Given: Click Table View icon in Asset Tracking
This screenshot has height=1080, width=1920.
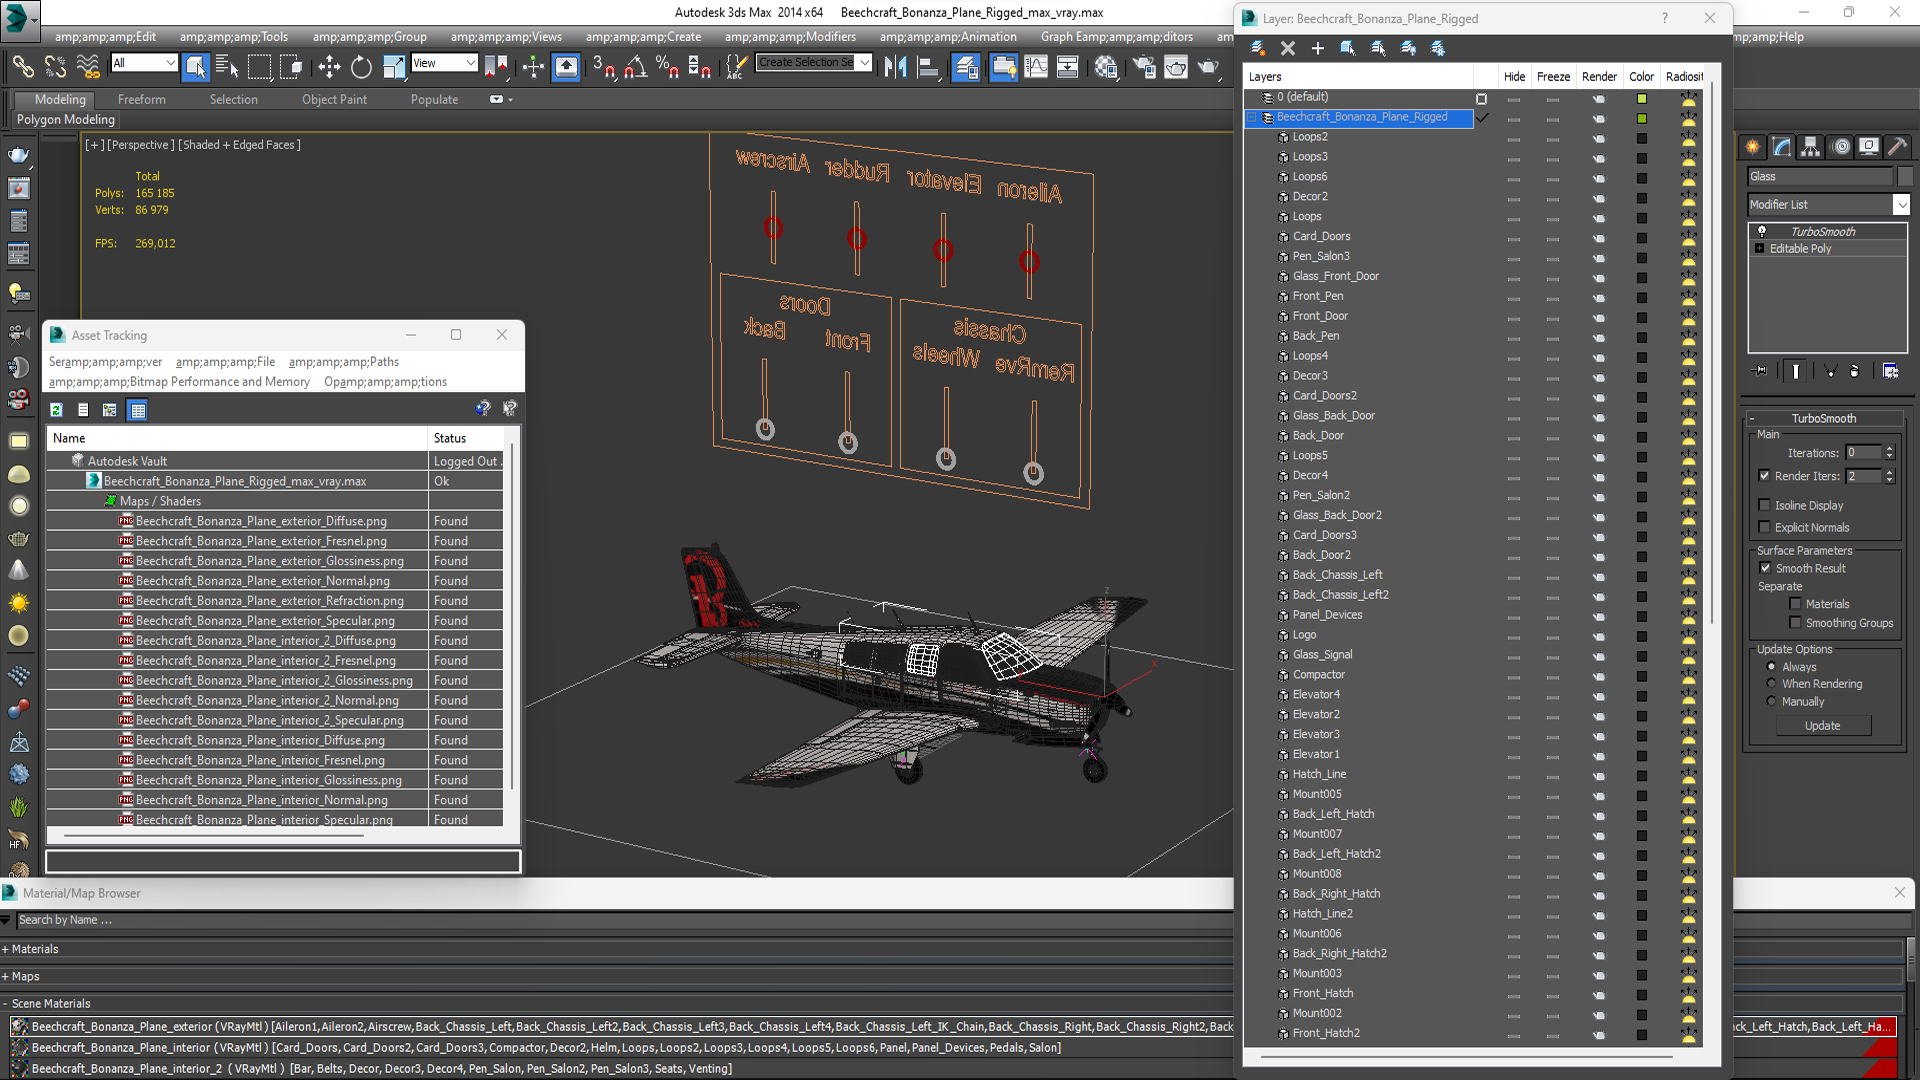Looking at the screenshot, I should point(138,409).
